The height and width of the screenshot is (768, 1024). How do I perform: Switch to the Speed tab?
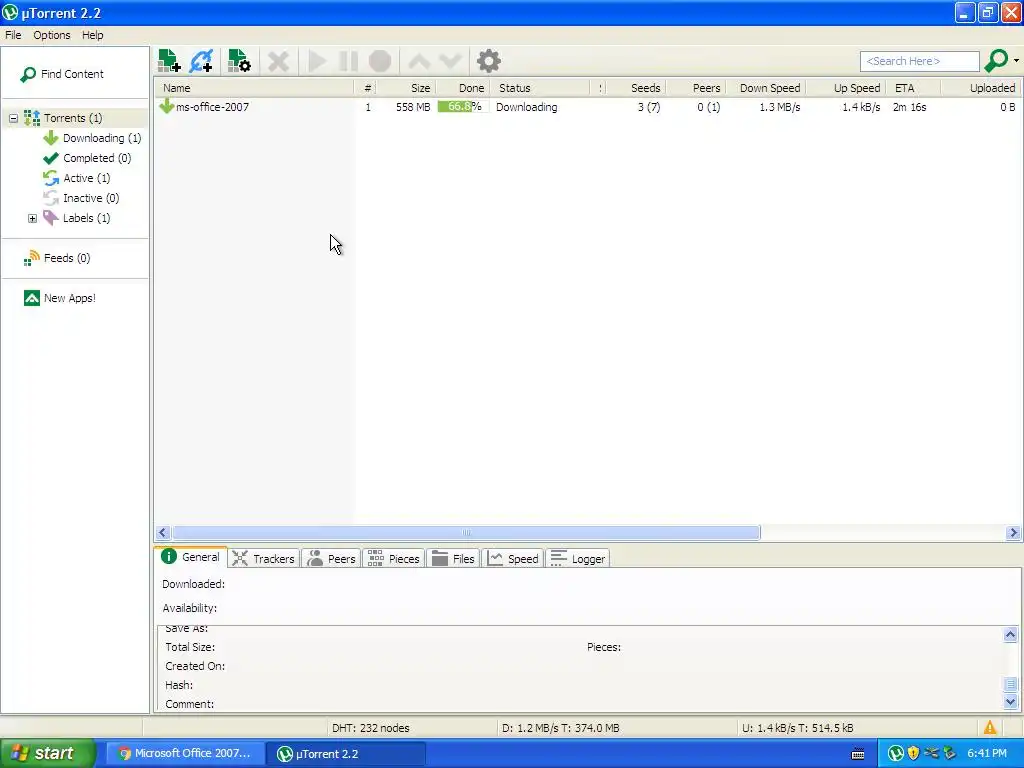(x=513, y=559)
